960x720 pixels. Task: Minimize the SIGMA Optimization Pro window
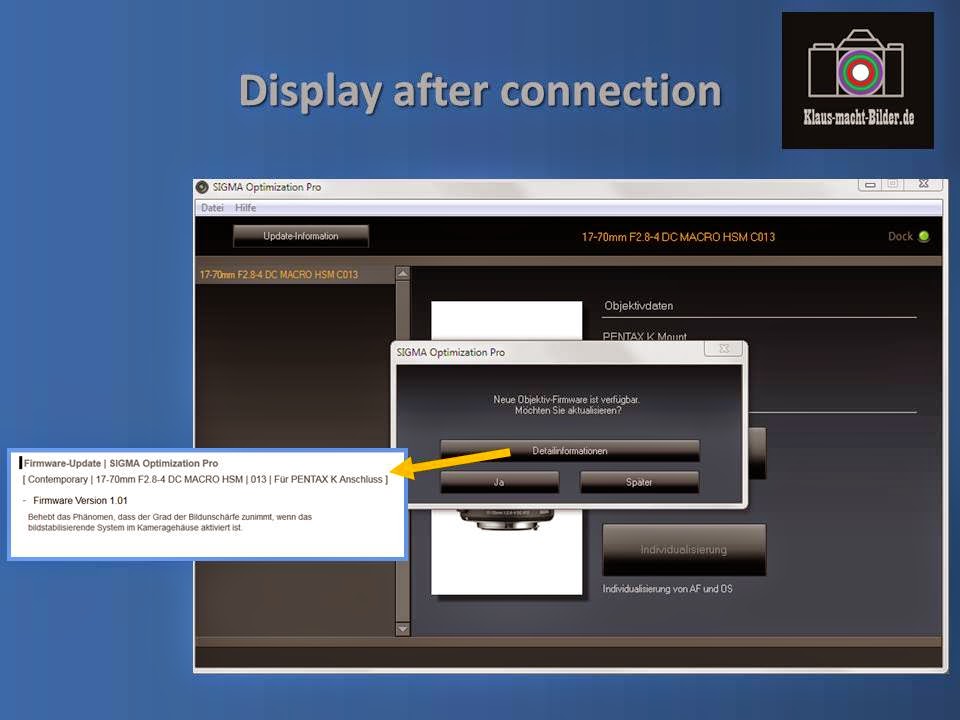(x=870, y=184)
